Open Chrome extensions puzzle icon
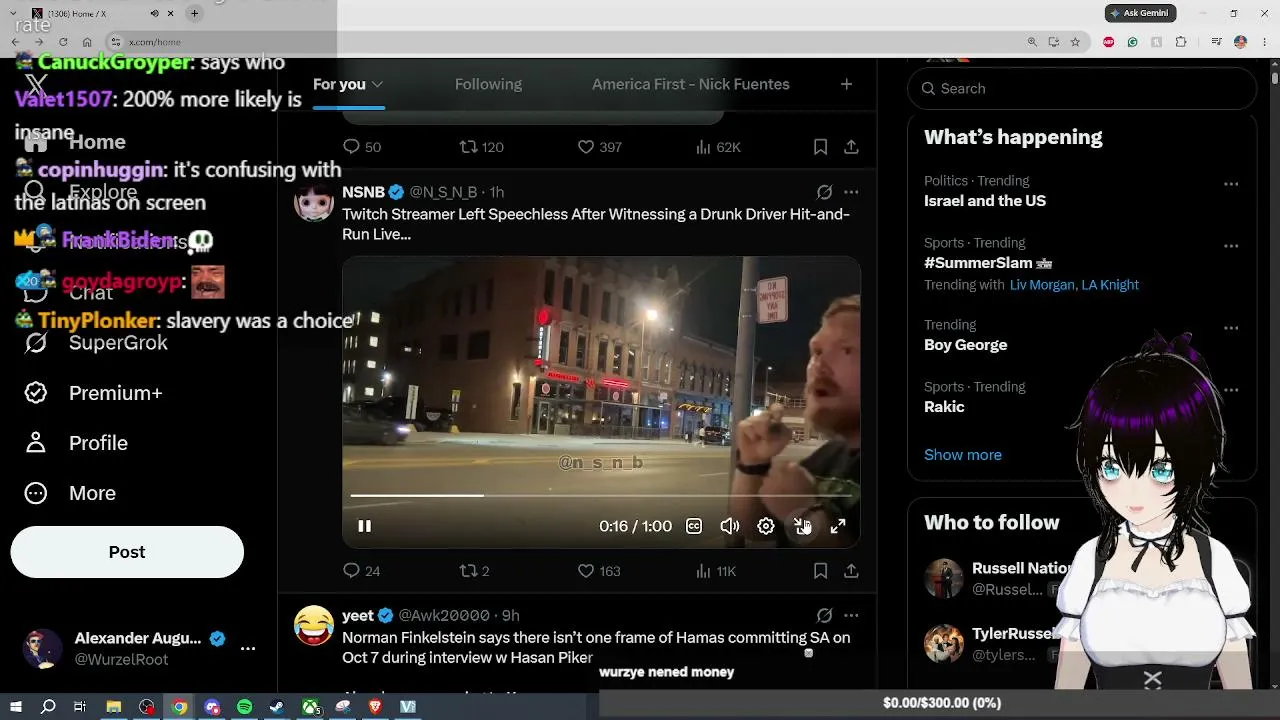The image size is (1280, 720). click(x=1181, y=42)
